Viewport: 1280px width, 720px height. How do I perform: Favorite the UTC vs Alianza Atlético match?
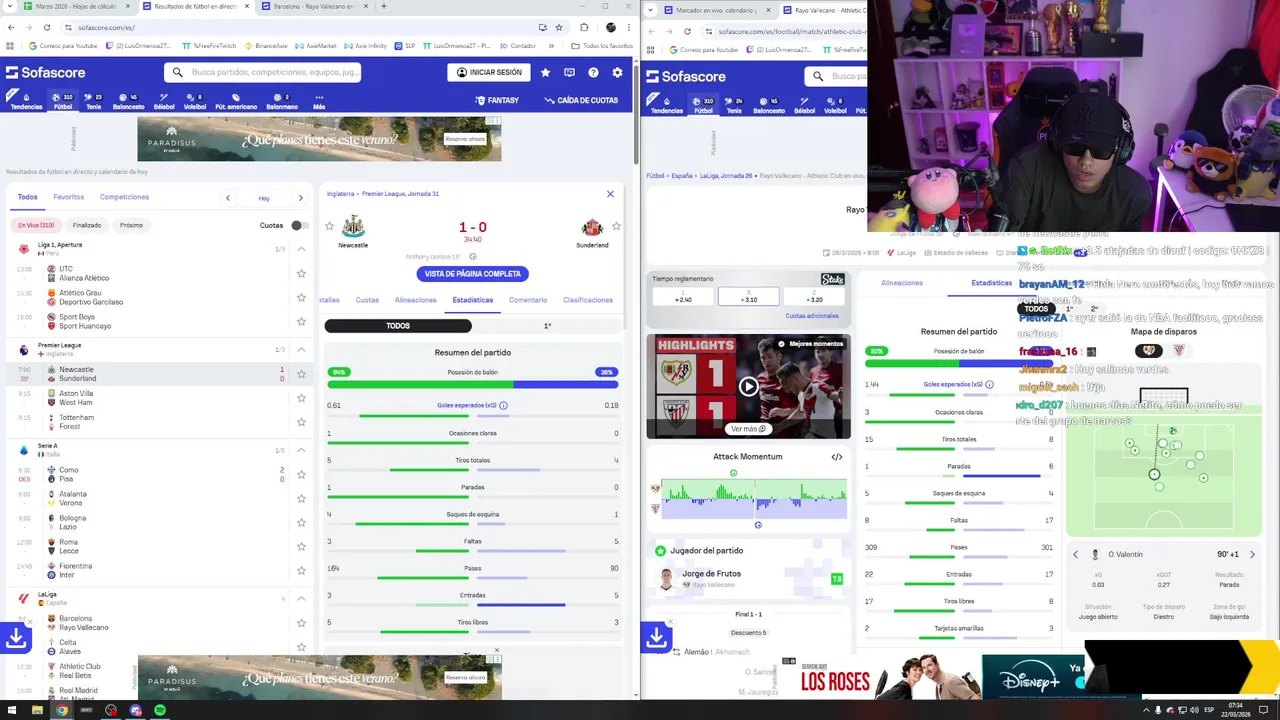pos(301,273)
